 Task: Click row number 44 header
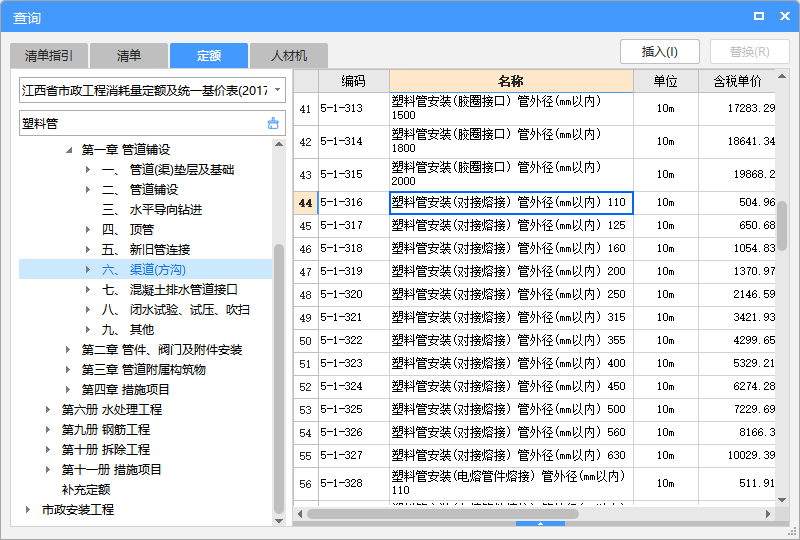tap(306, 203)
